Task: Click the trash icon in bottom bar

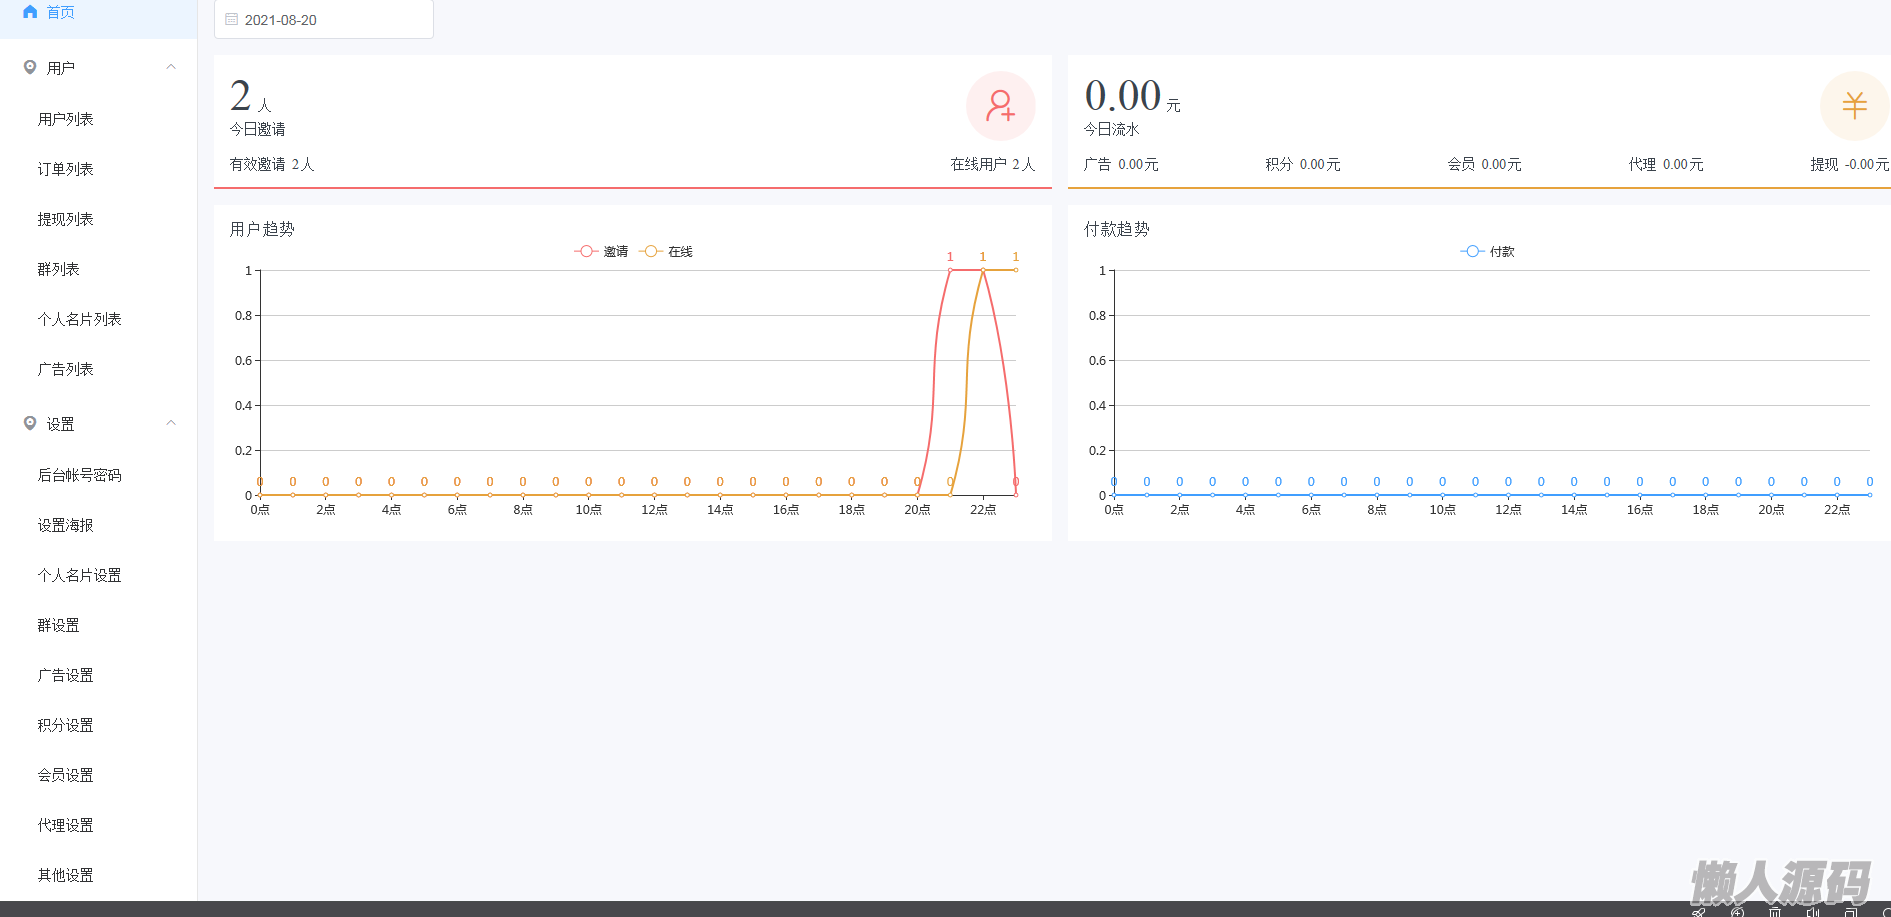Action: click(x=1774, y=911)
